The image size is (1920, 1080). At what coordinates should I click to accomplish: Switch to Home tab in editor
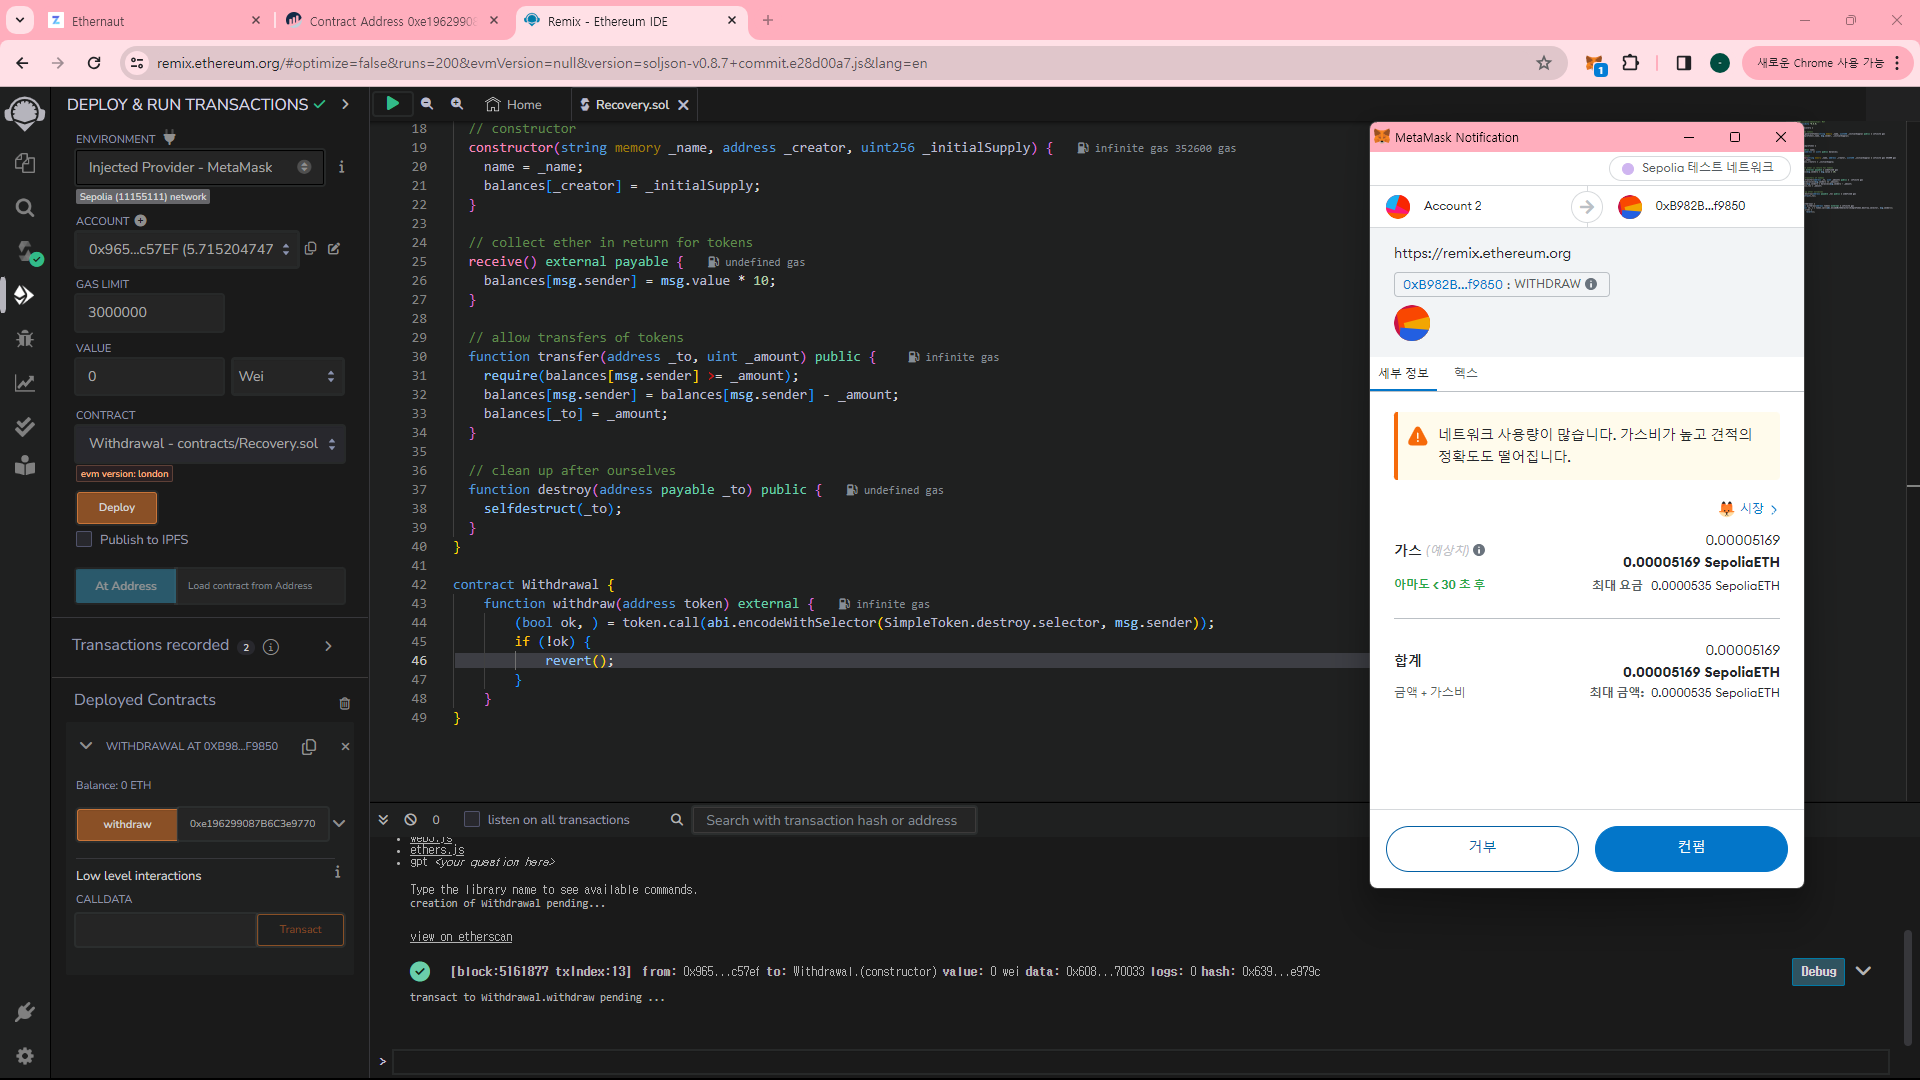pos(514,104)
